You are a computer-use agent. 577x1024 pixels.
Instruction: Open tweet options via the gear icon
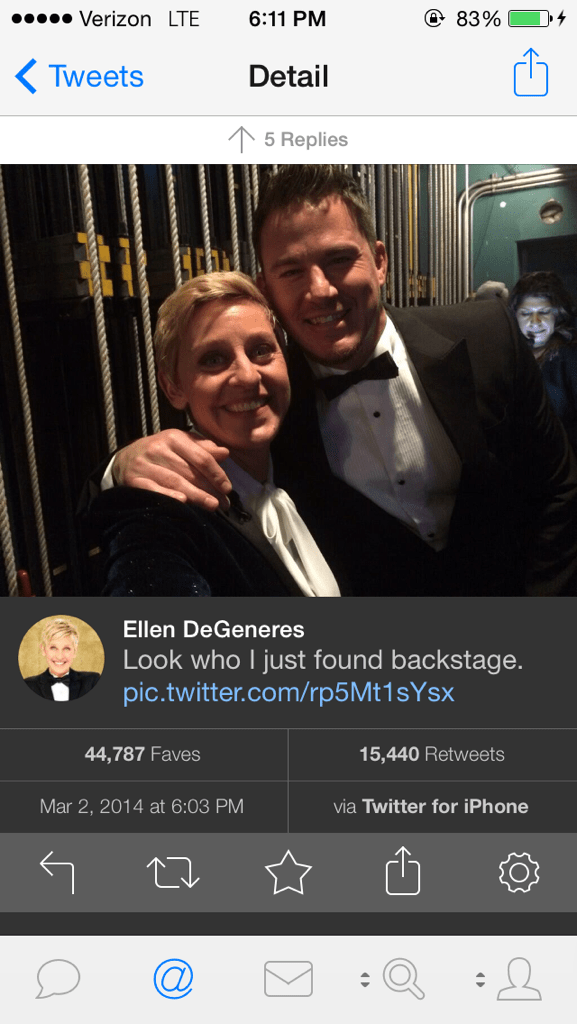click(519, 872)
